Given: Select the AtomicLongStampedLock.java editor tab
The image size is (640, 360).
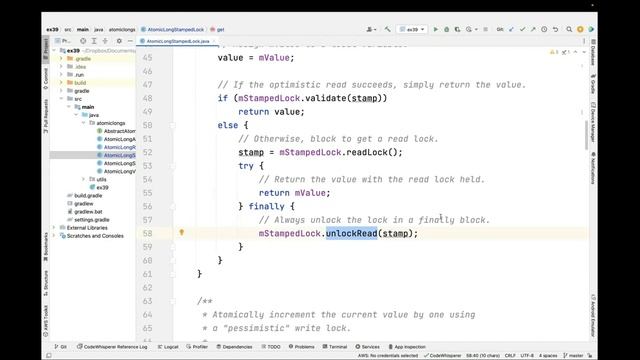Looking at the screenshot, I should (177, 41).
